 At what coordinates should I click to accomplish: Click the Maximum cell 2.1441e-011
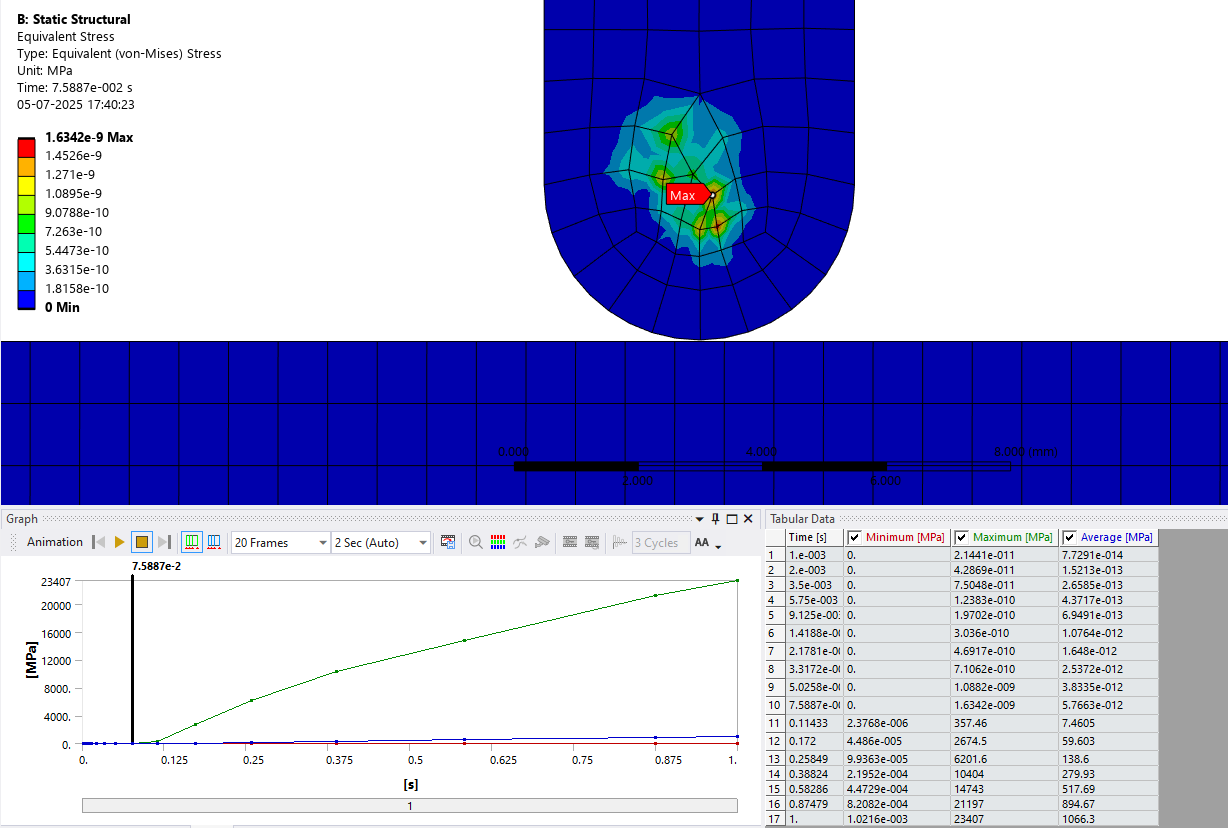click(x=1006, y=554)
